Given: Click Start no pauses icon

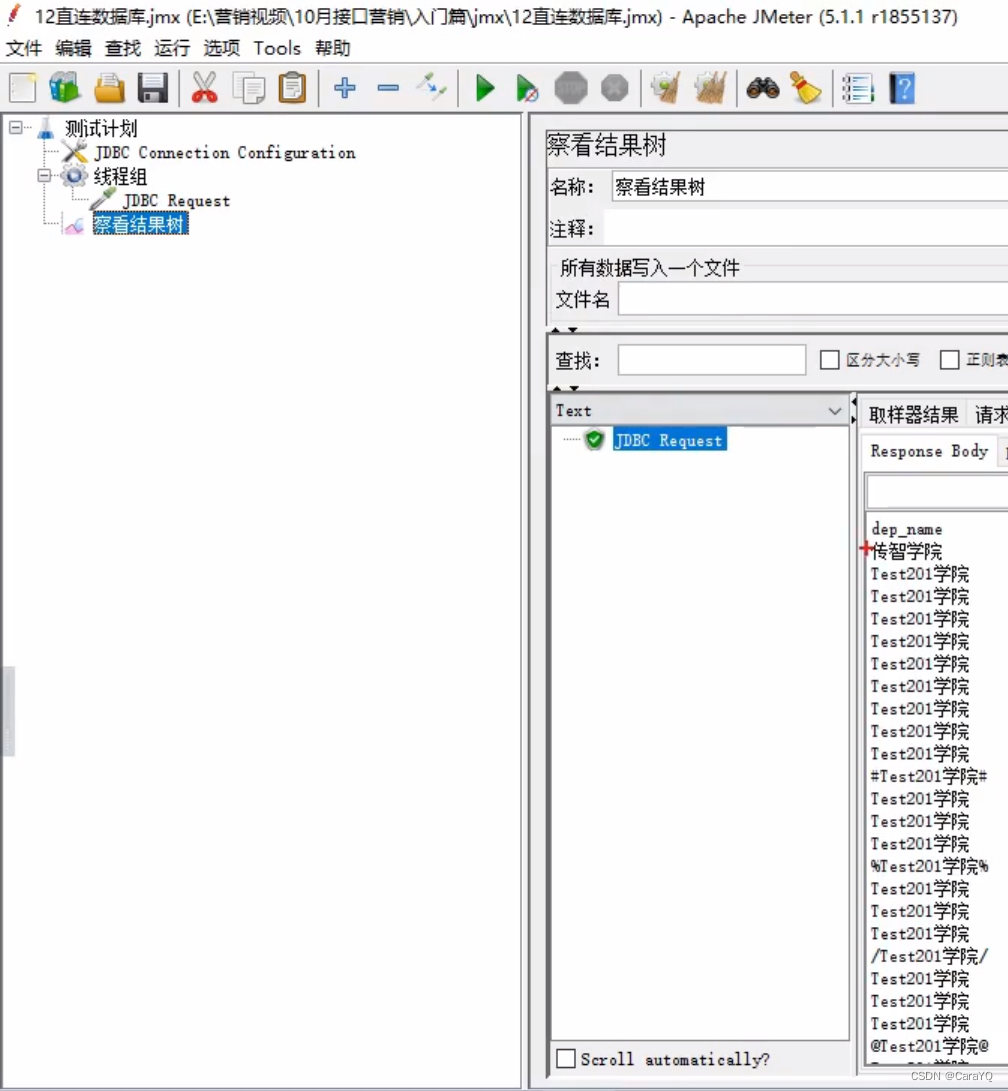Looking at the screenshot, I should click(x=527, y=89).
